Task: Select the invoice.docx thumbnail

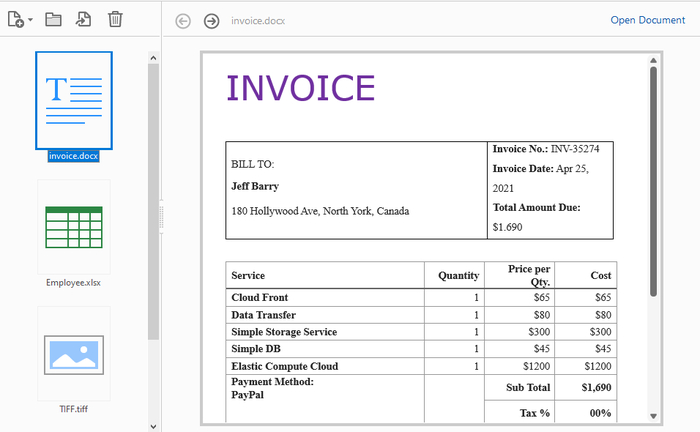Action: pos(74,98)
